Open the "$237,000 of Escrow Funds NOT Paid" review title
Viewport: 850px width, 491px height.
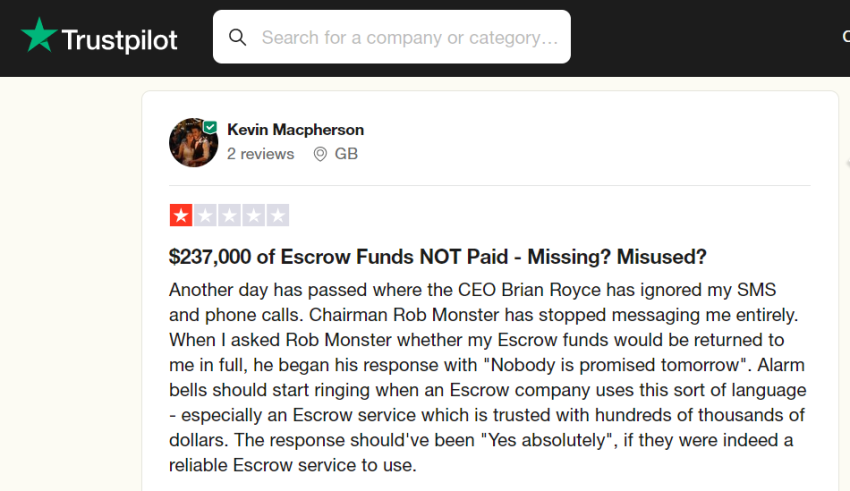438,257
